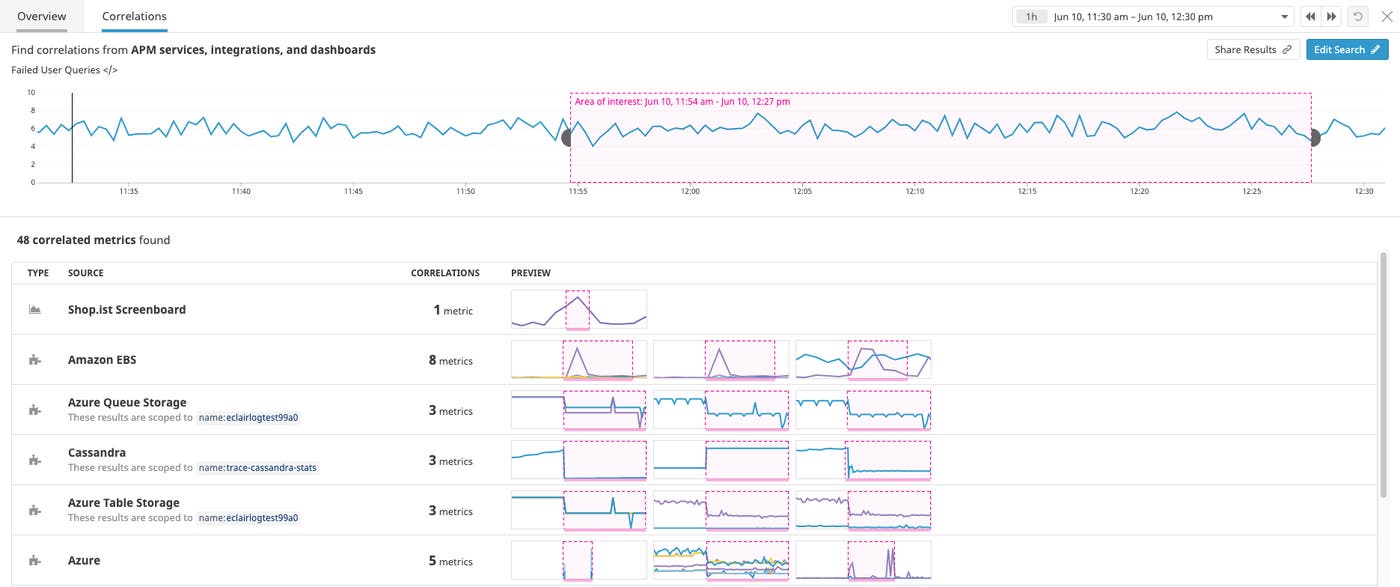Open the time range dropdown
The width and height of the screenshot is (1400, 587).
click(x=1285, y=15)
